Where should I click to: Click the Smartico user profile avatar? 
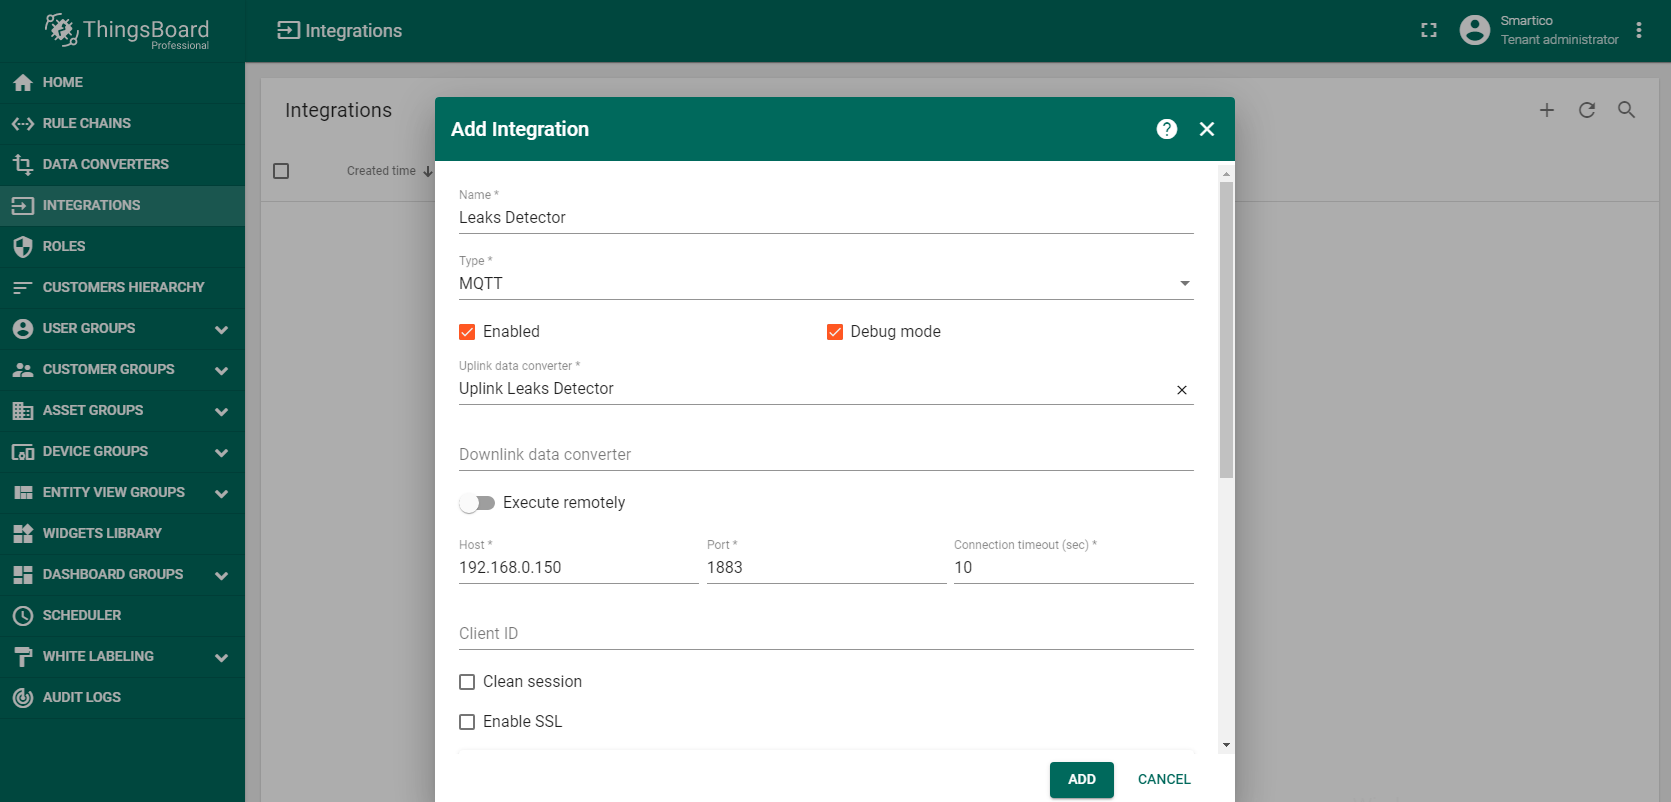1474,30
